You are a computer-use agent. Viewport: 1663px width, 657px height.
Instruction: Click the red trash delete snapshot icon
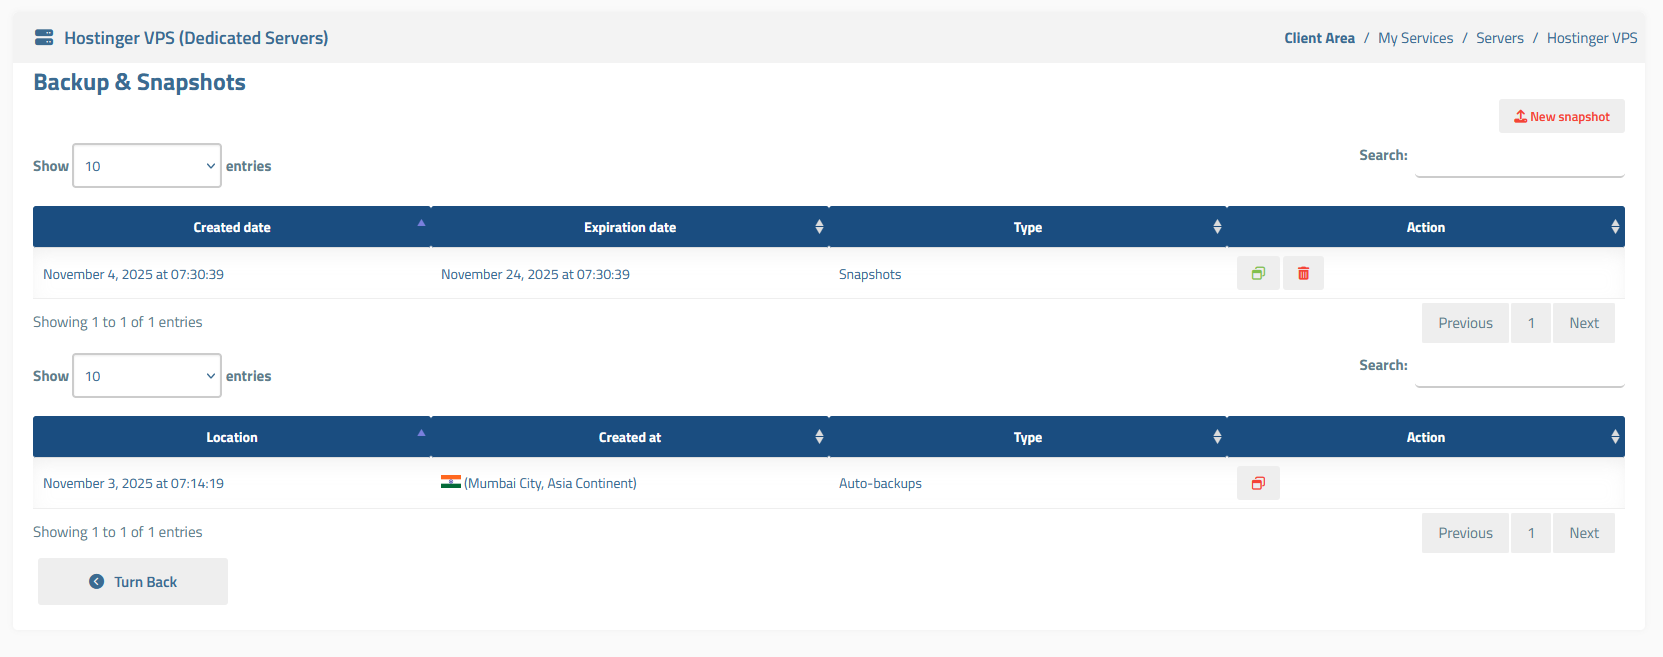coord(1303,273)
